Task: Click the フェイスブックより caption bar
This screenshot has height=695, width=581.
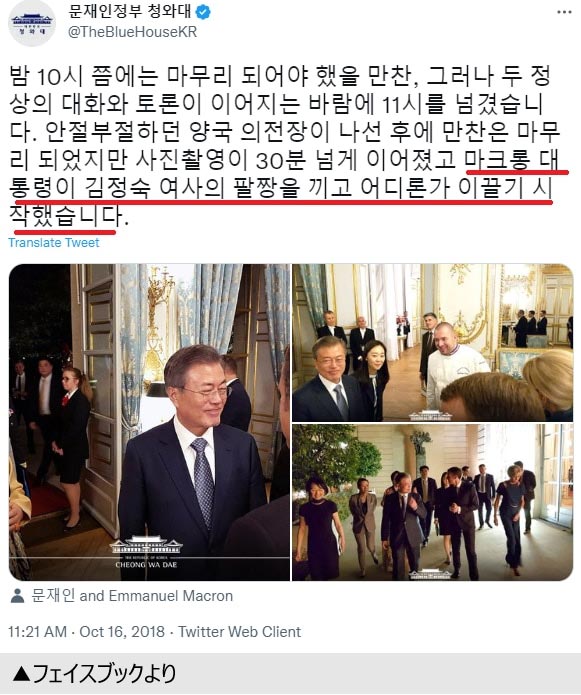Action: 290,673
